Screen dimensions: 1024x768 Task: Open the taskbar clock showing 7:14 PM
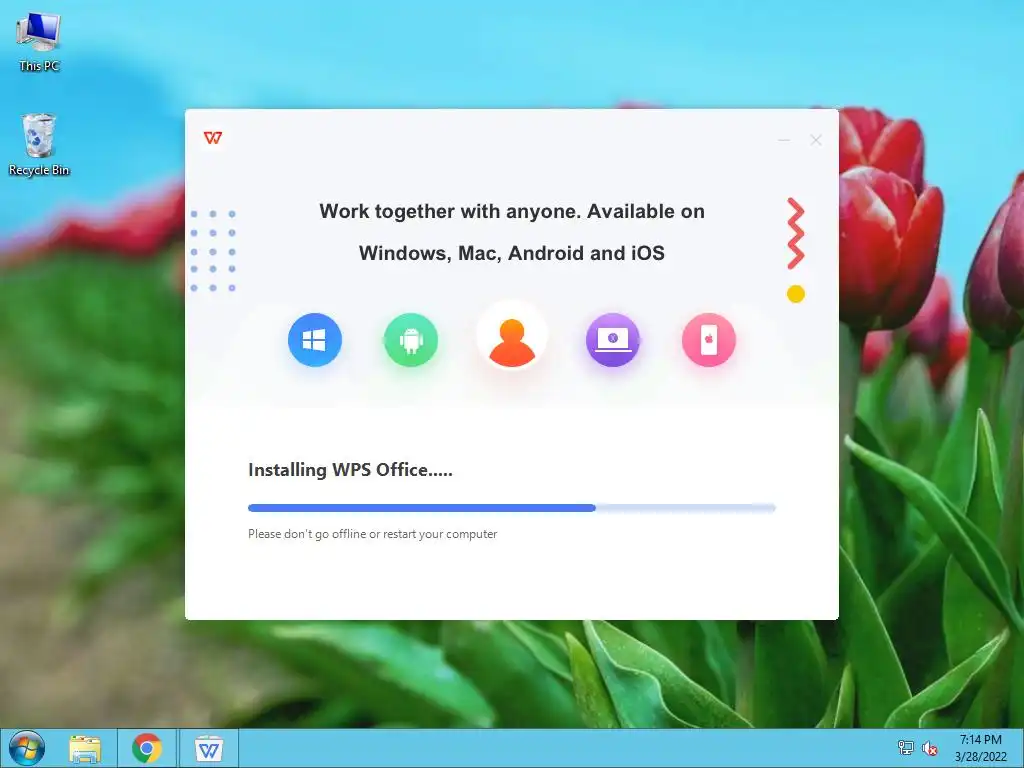point(980,748)
